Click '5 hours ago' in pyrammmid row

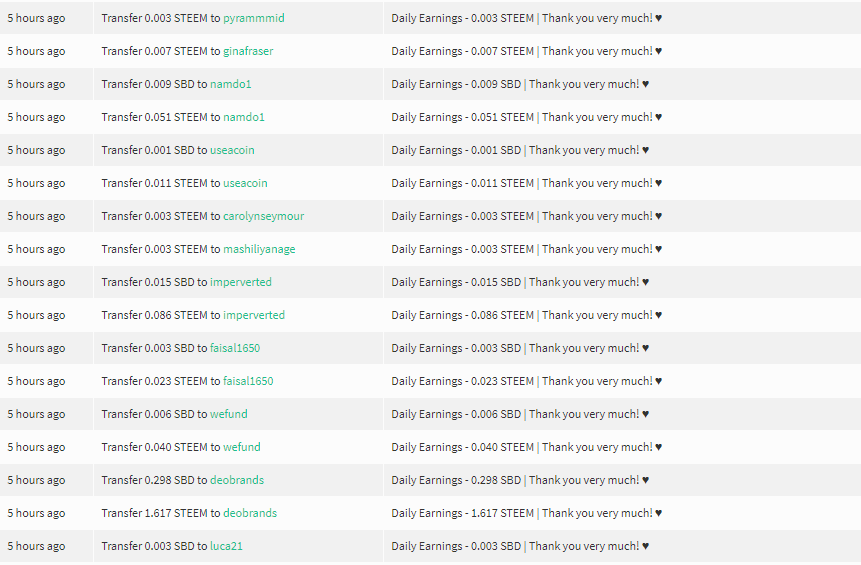point(36,18)
